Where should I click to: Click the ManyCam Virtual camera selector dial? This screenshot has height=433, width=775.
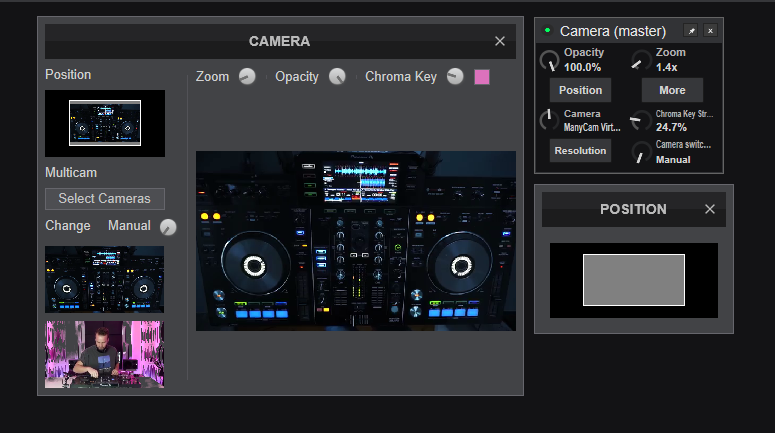549,122
